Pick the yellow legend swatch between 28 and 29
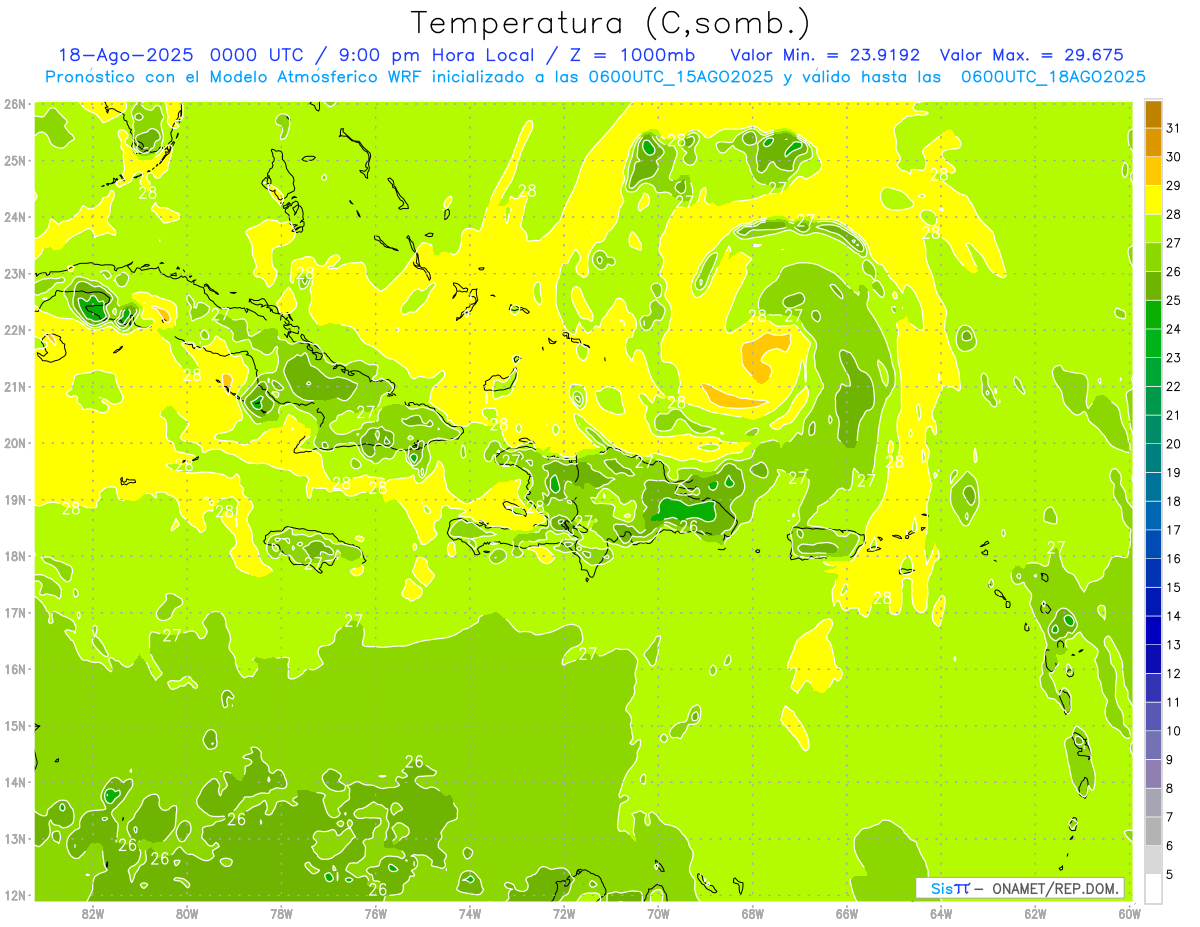1200x927 pixels. click(1153, 200)
